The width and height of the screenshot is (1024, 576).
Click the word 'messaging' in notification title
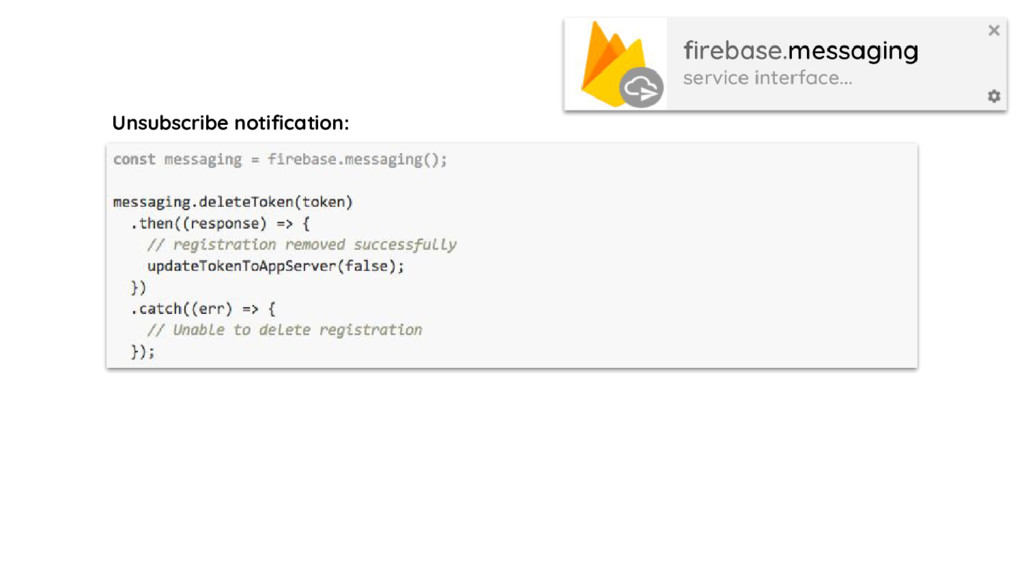853,50
